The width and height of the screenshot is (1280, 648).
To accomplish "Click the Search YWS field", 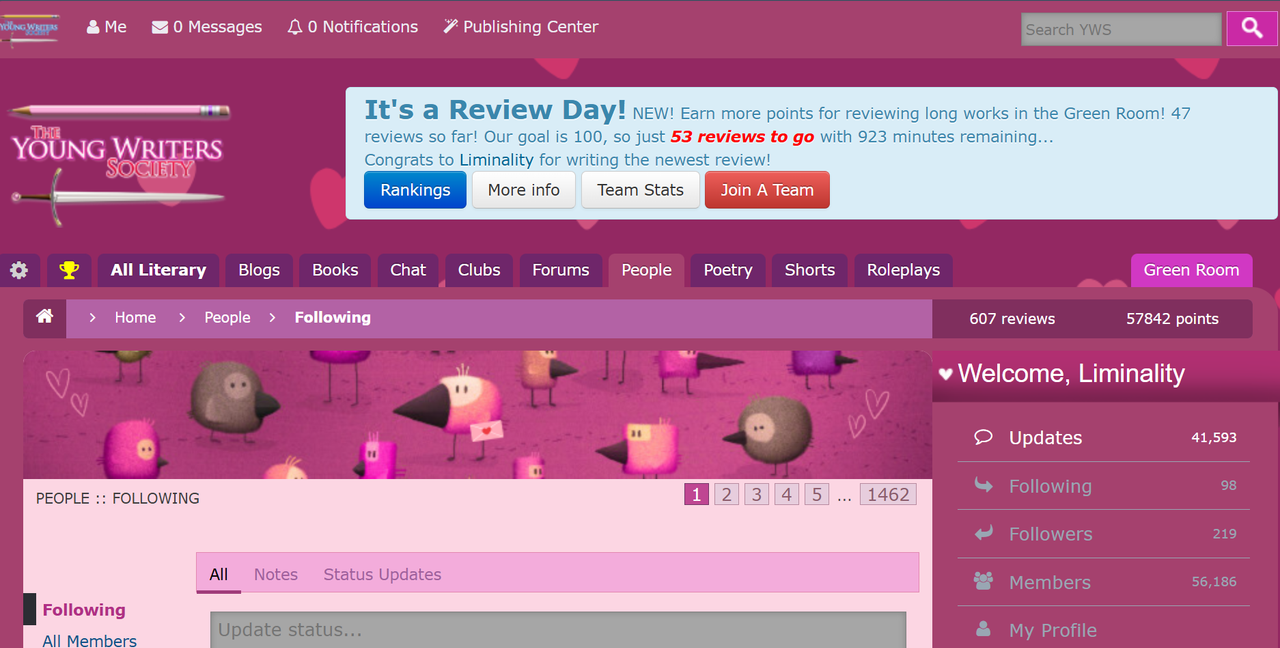I will coord(1121,29).
